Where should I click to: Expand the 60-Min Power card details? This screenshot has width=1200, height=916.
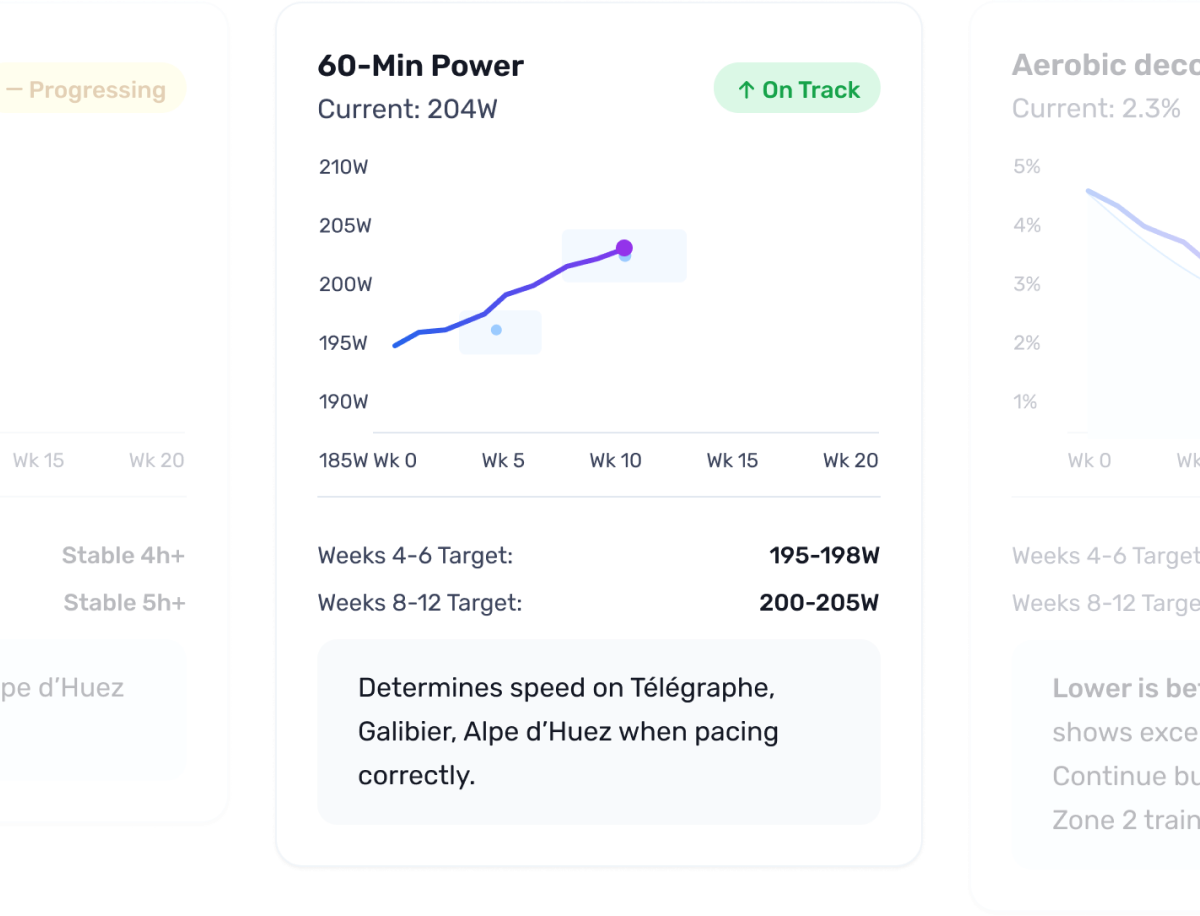coord(598,430)
